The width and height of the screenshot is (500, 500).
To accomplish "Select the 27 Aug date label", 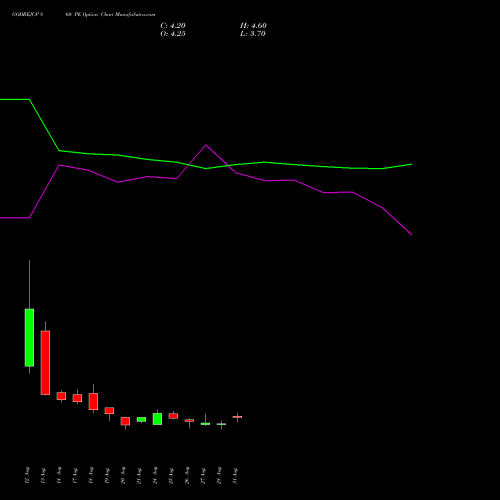I will (203, 475).
